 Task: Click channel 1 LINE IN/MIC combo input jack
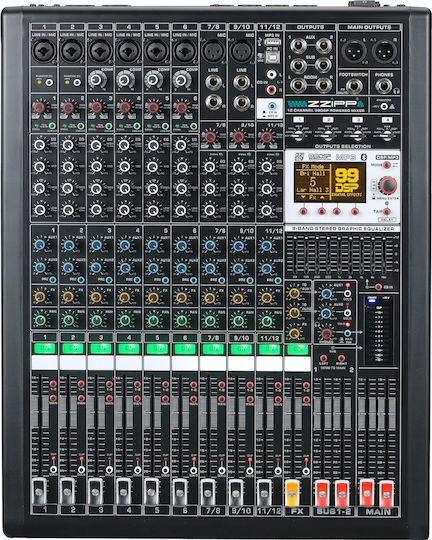coord(44,51)
